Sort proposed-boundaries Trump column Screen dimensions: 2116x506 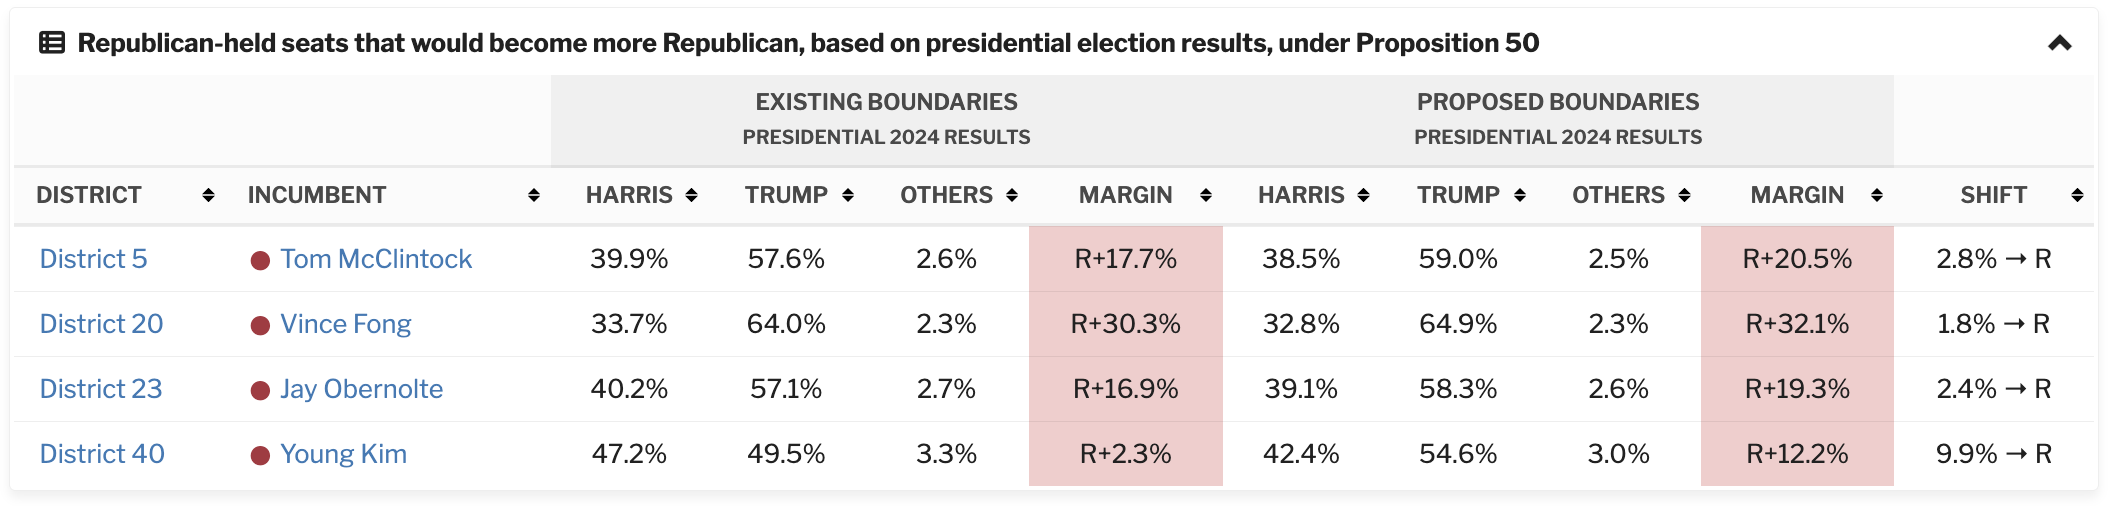click(x=1520, y=195)
